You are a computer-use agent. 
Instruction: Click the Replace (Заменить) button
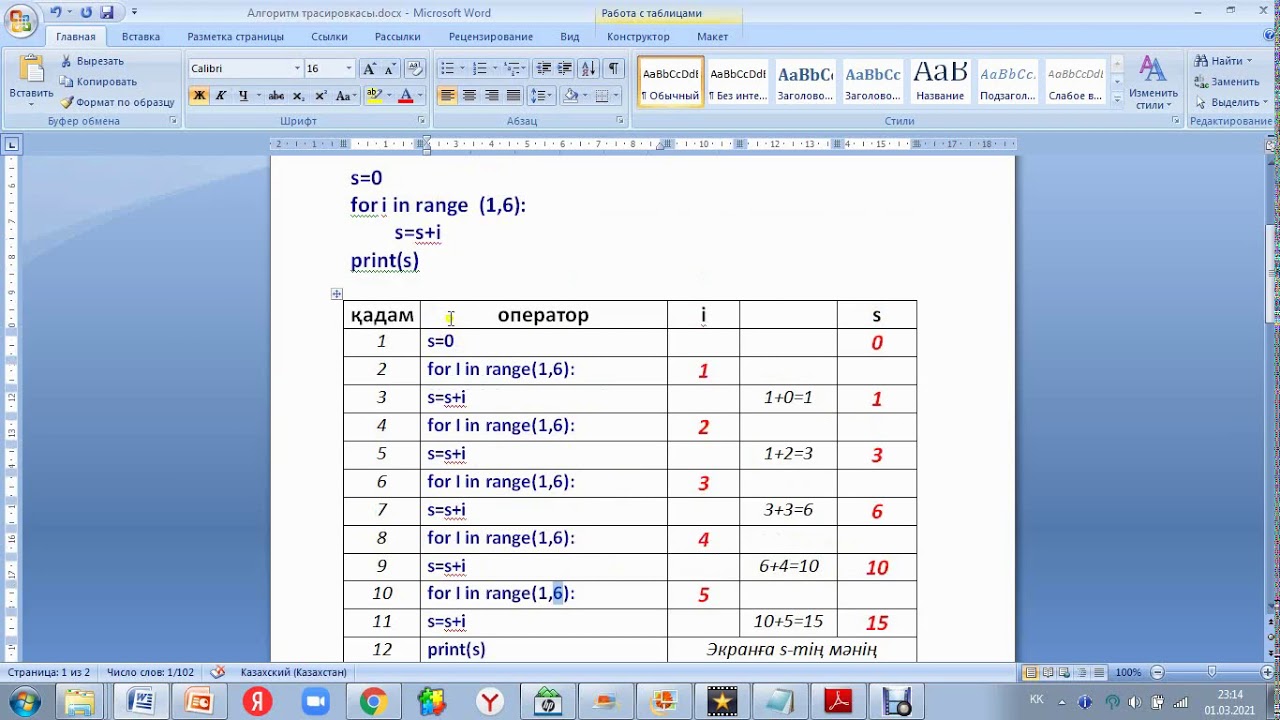click(1226, 81)
